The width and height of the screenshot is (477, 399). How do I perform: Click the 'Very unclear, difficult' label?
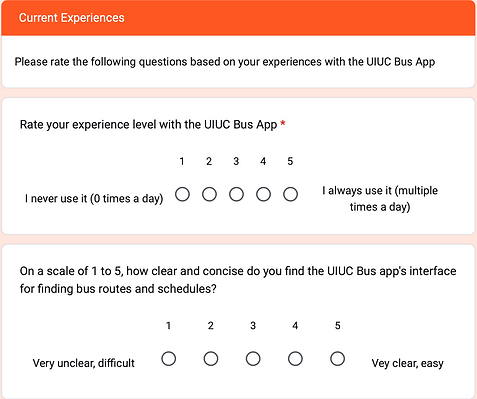point(84,363)
